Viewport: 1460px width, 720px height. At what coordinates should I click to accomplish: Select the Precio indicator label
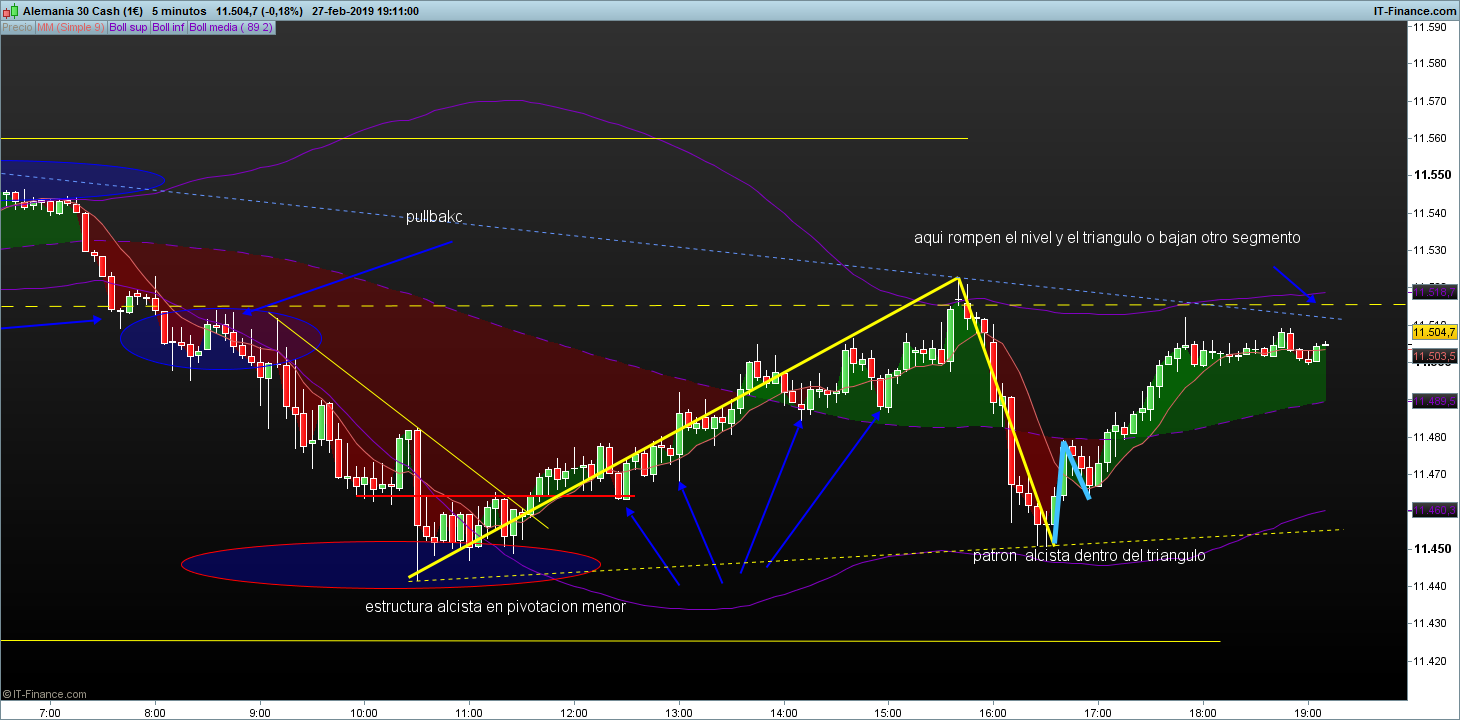pyautogui.click(x=17, y=27)
